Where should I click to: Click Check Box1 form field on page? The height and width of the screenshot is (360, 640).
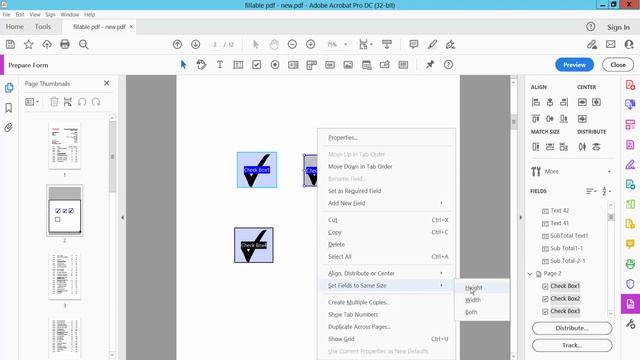(257, 170)
